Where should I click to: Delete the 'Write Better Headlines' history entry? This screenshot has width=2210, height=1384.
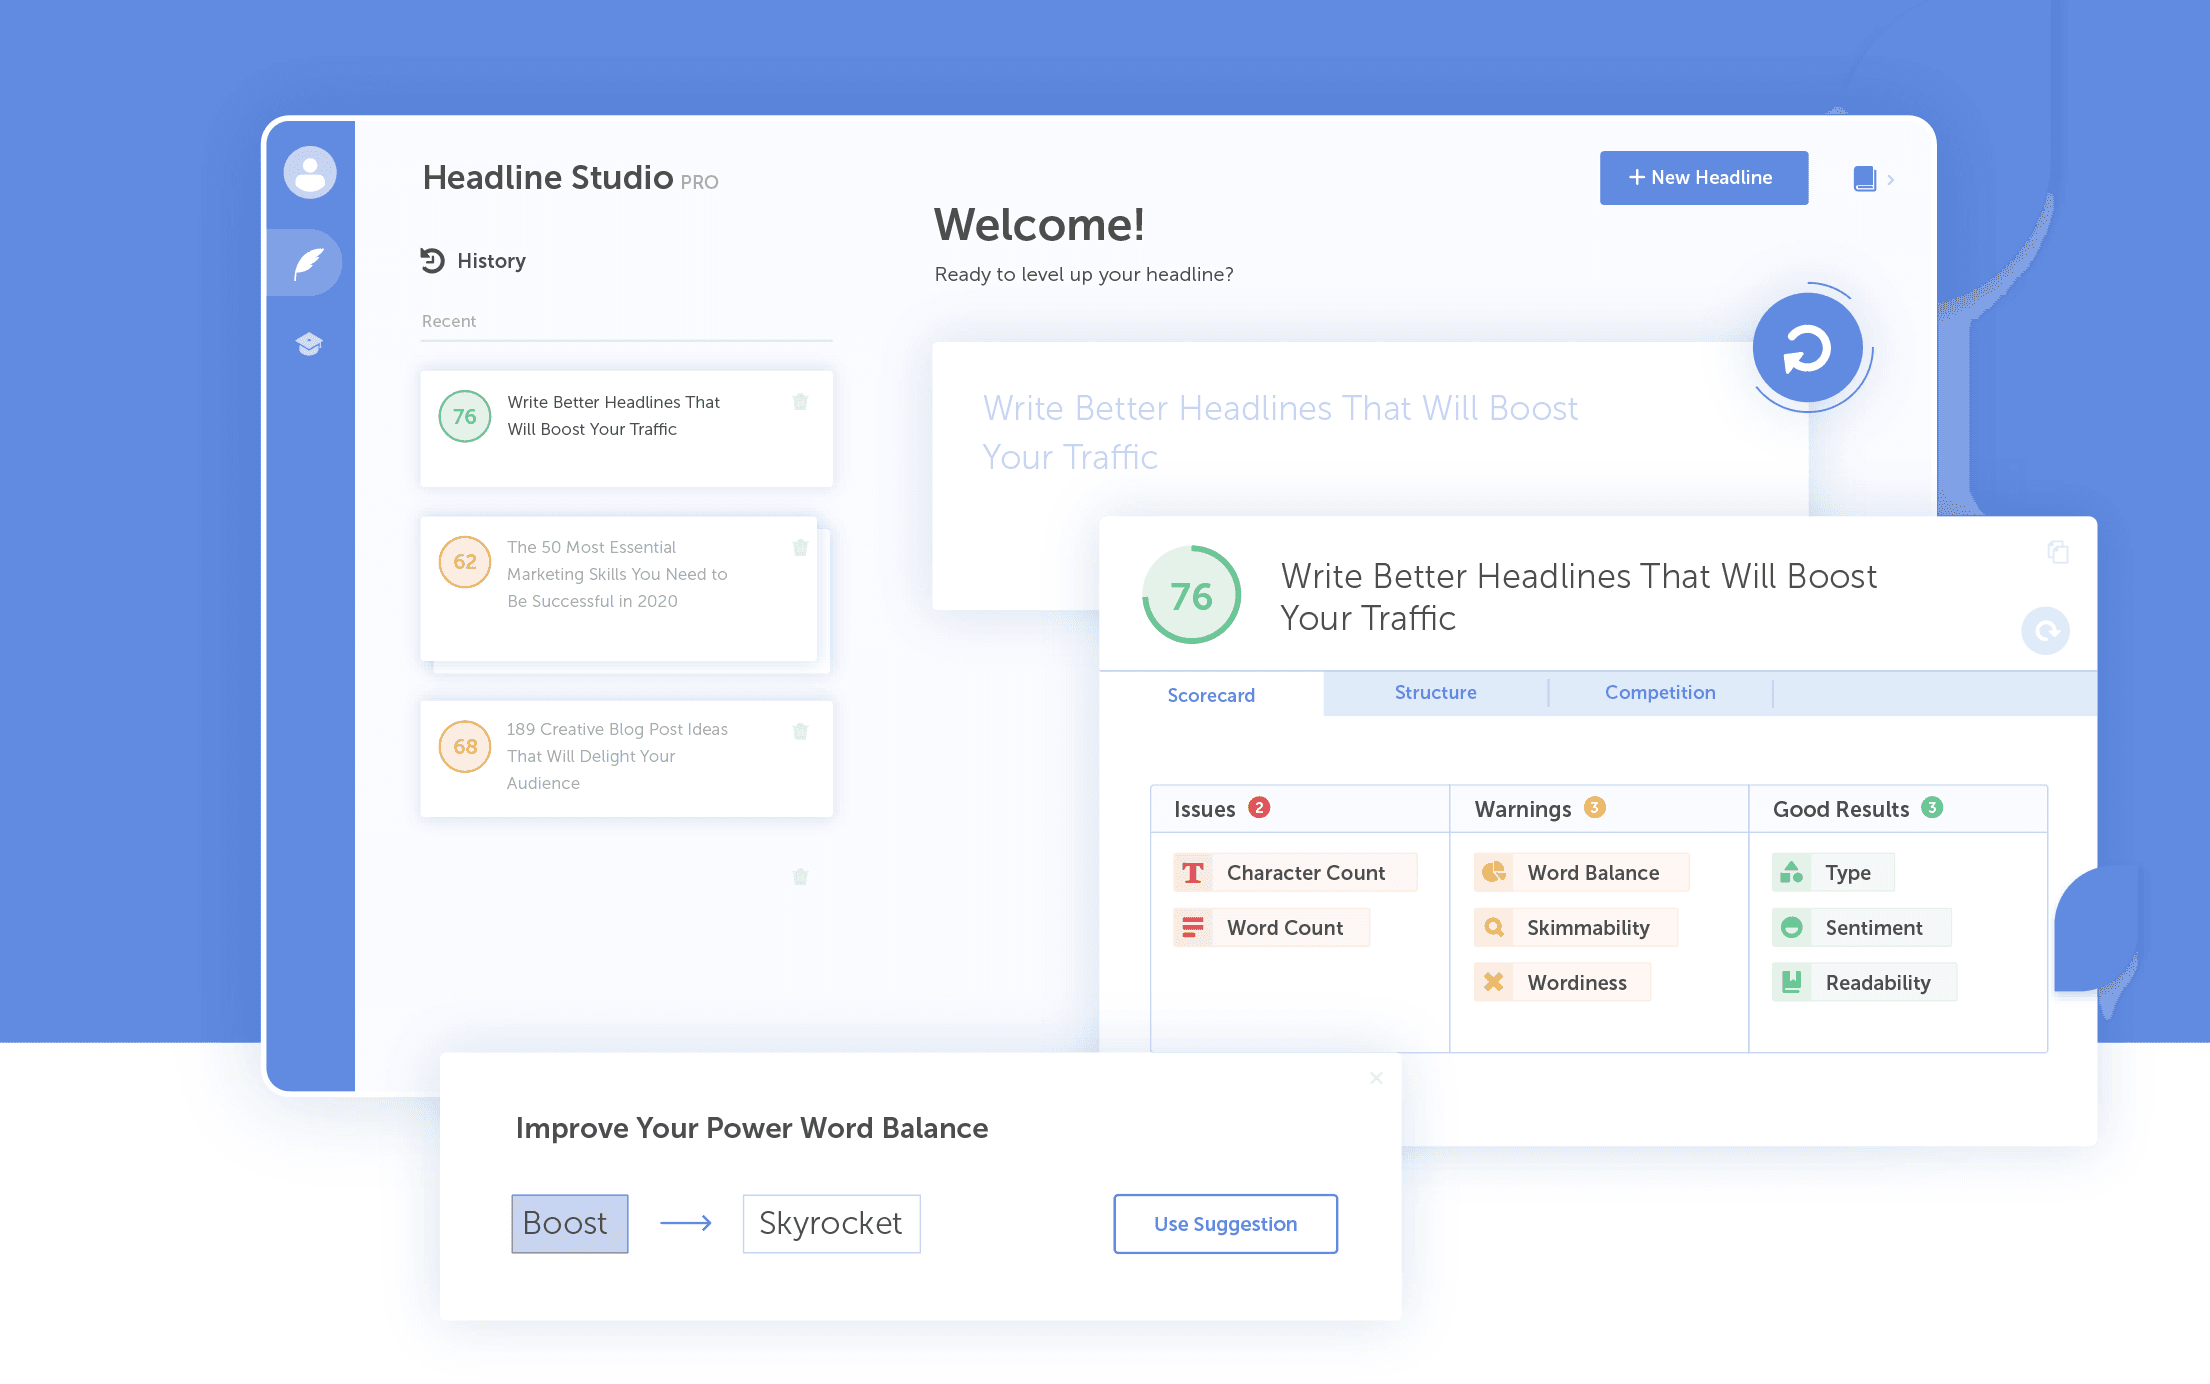click(800, 402)
